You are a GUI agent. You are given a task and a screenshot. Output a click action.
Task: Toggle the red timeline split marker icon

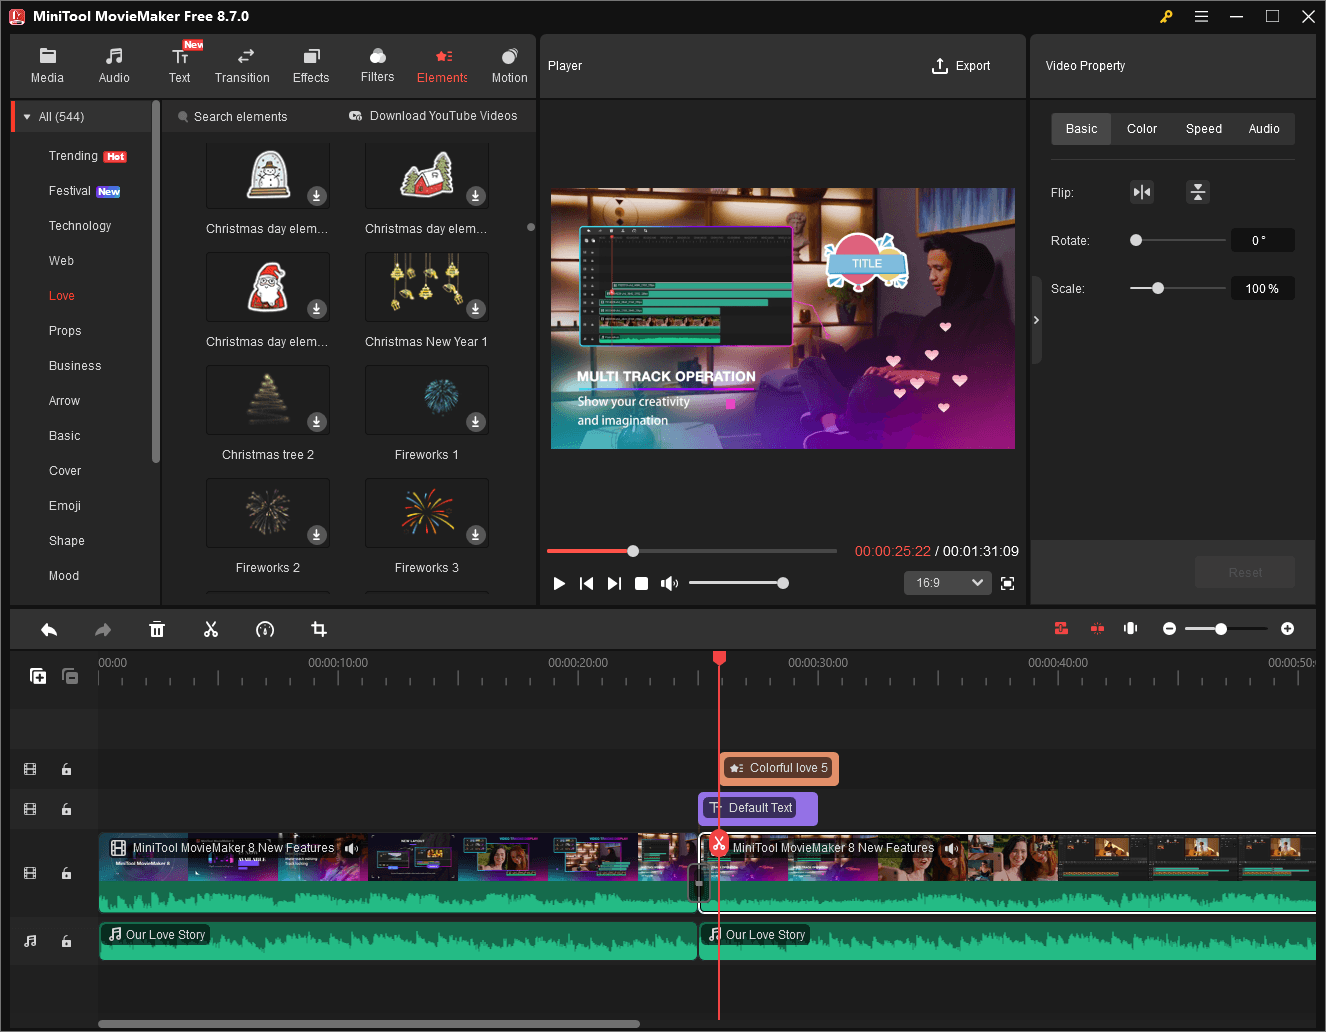(x=1097, y=628)
